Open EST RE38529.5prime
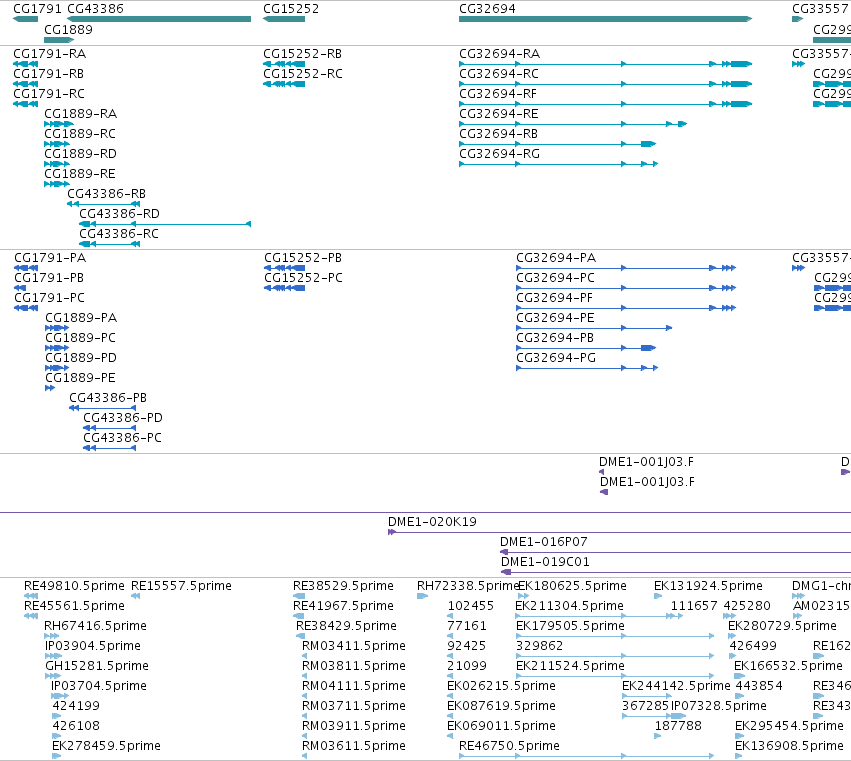Image resolution: width=851 pixels, height=761 pixels. pyautogui.click(x=343, y=586)
